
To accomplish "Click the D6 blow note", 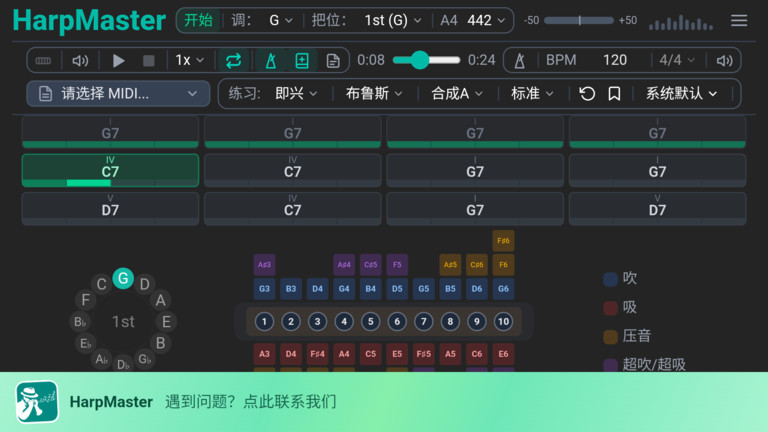I will click(477, 289).
